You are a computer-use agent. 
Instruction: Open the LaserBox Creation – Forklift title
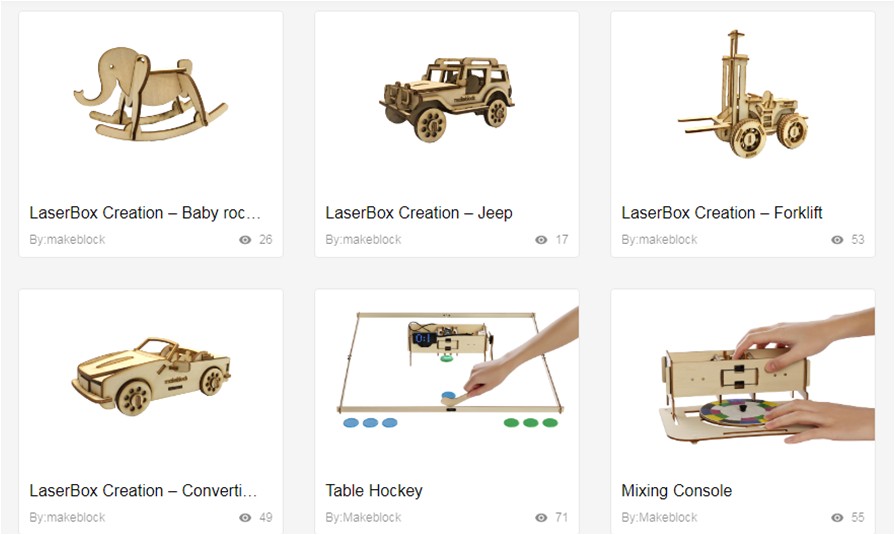tap(721, 213)
